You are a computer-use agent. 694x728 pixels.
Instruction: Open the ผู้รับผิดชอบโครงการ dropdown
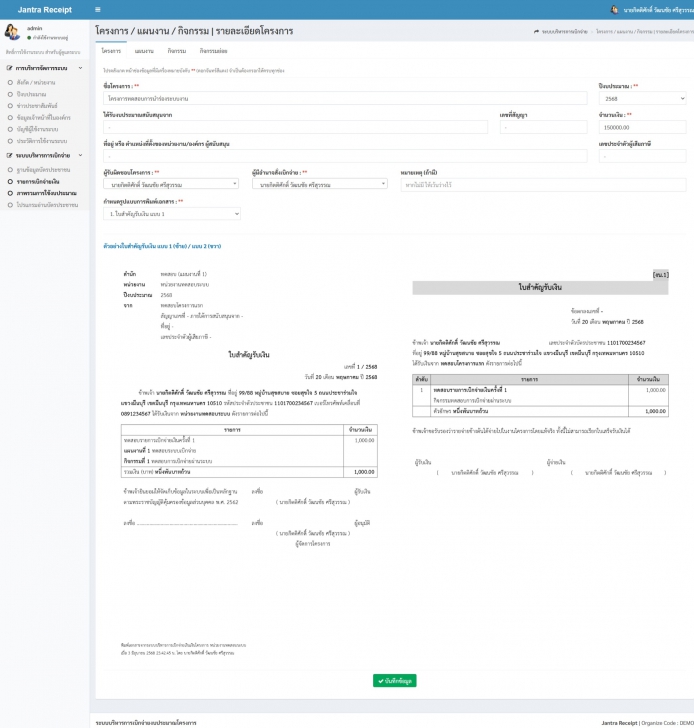point(171,184)
